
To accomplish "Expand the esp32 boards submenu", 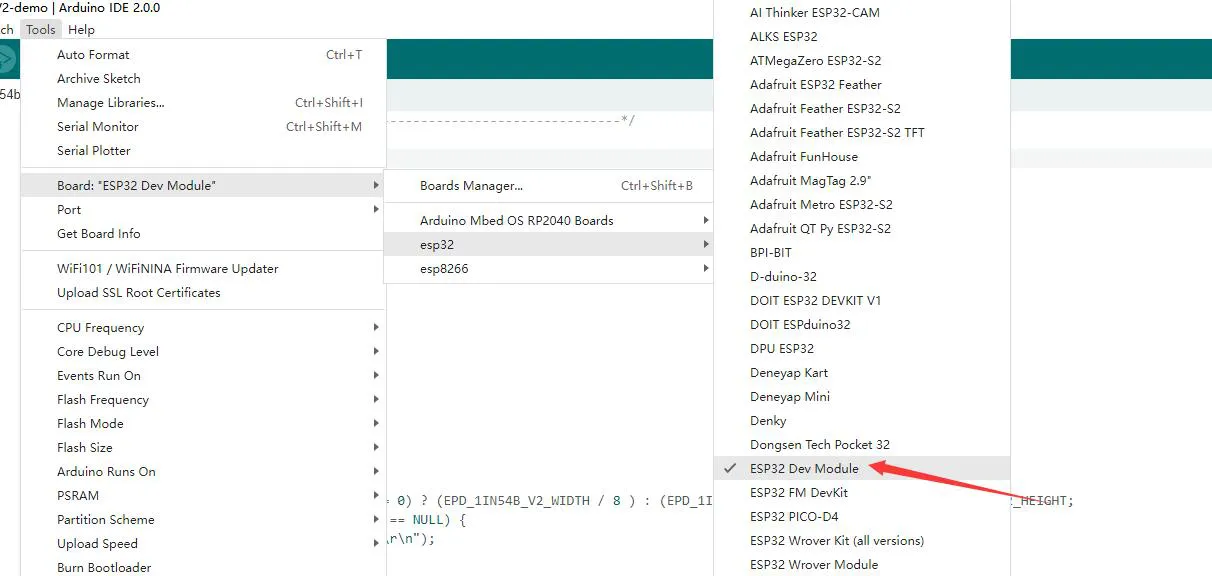I will coord(548,245).
